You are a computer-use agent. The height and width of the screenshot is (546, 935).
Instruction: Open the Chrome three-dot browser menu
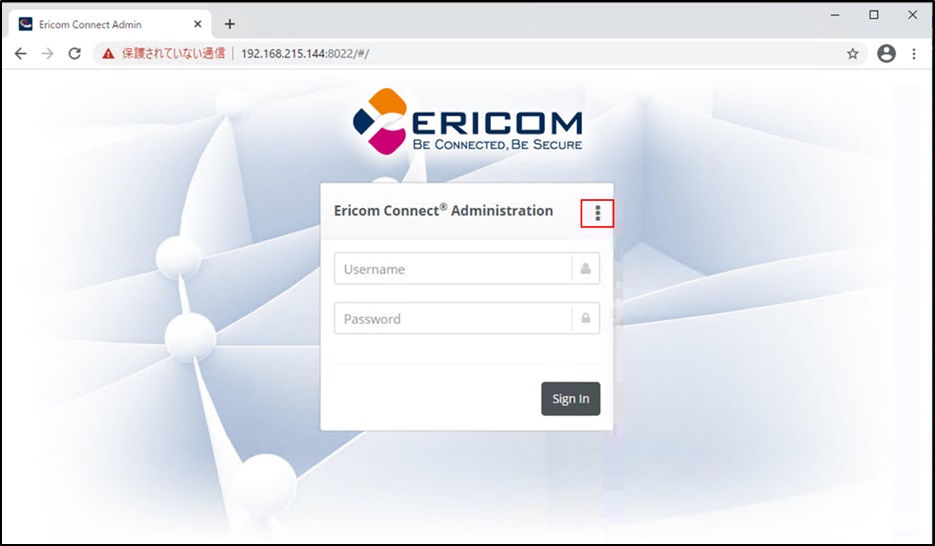point(914,54)
